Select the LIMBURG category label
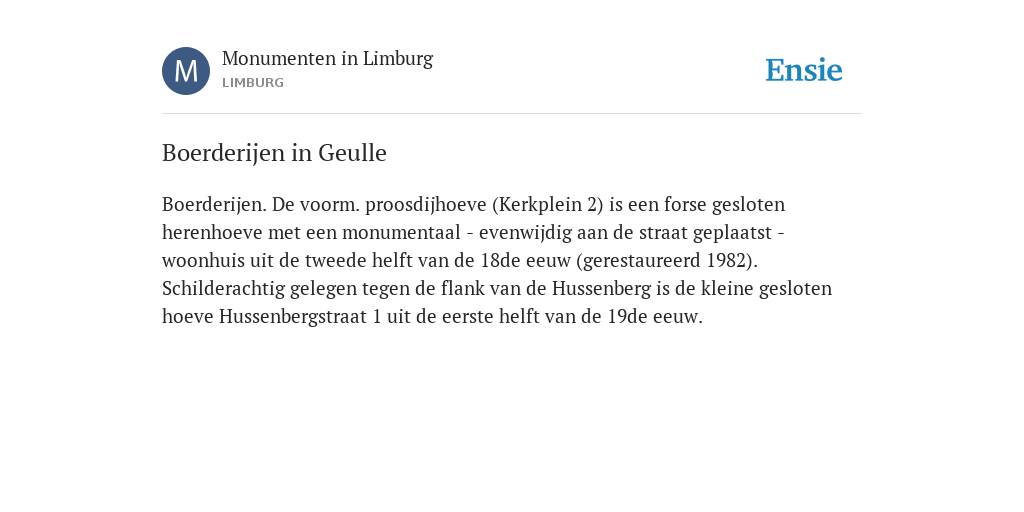The height and width of the screenshot is (512, 1024). click(x=253, y=83)
